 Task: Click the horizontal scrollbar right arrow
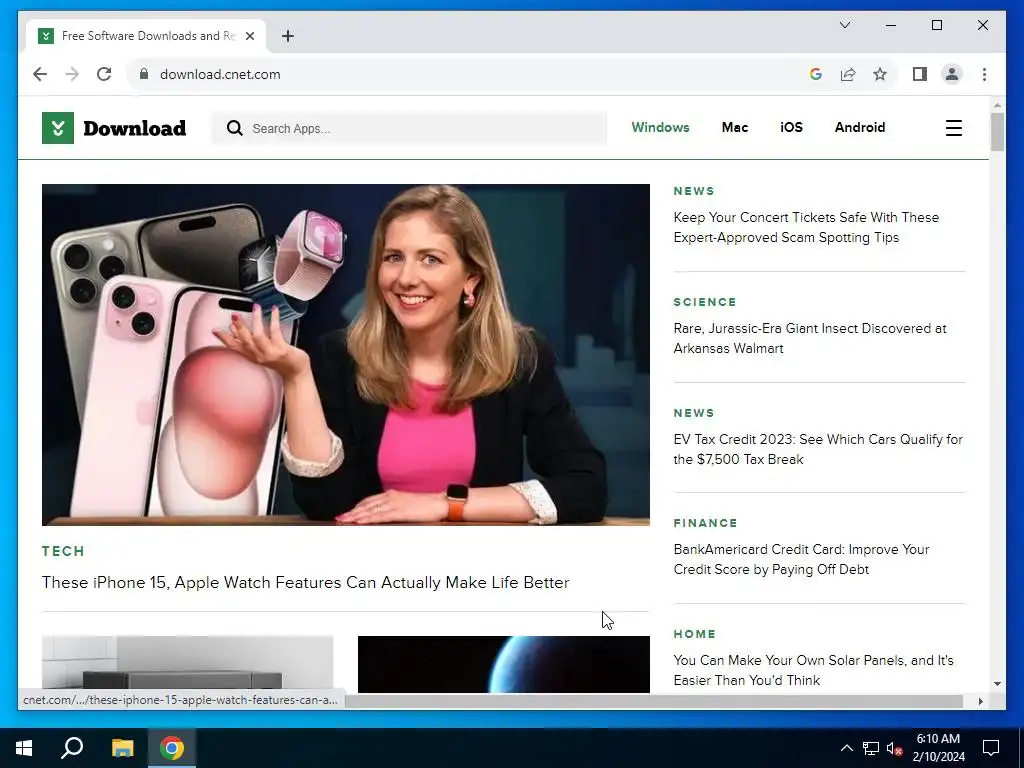click(980, 701)
